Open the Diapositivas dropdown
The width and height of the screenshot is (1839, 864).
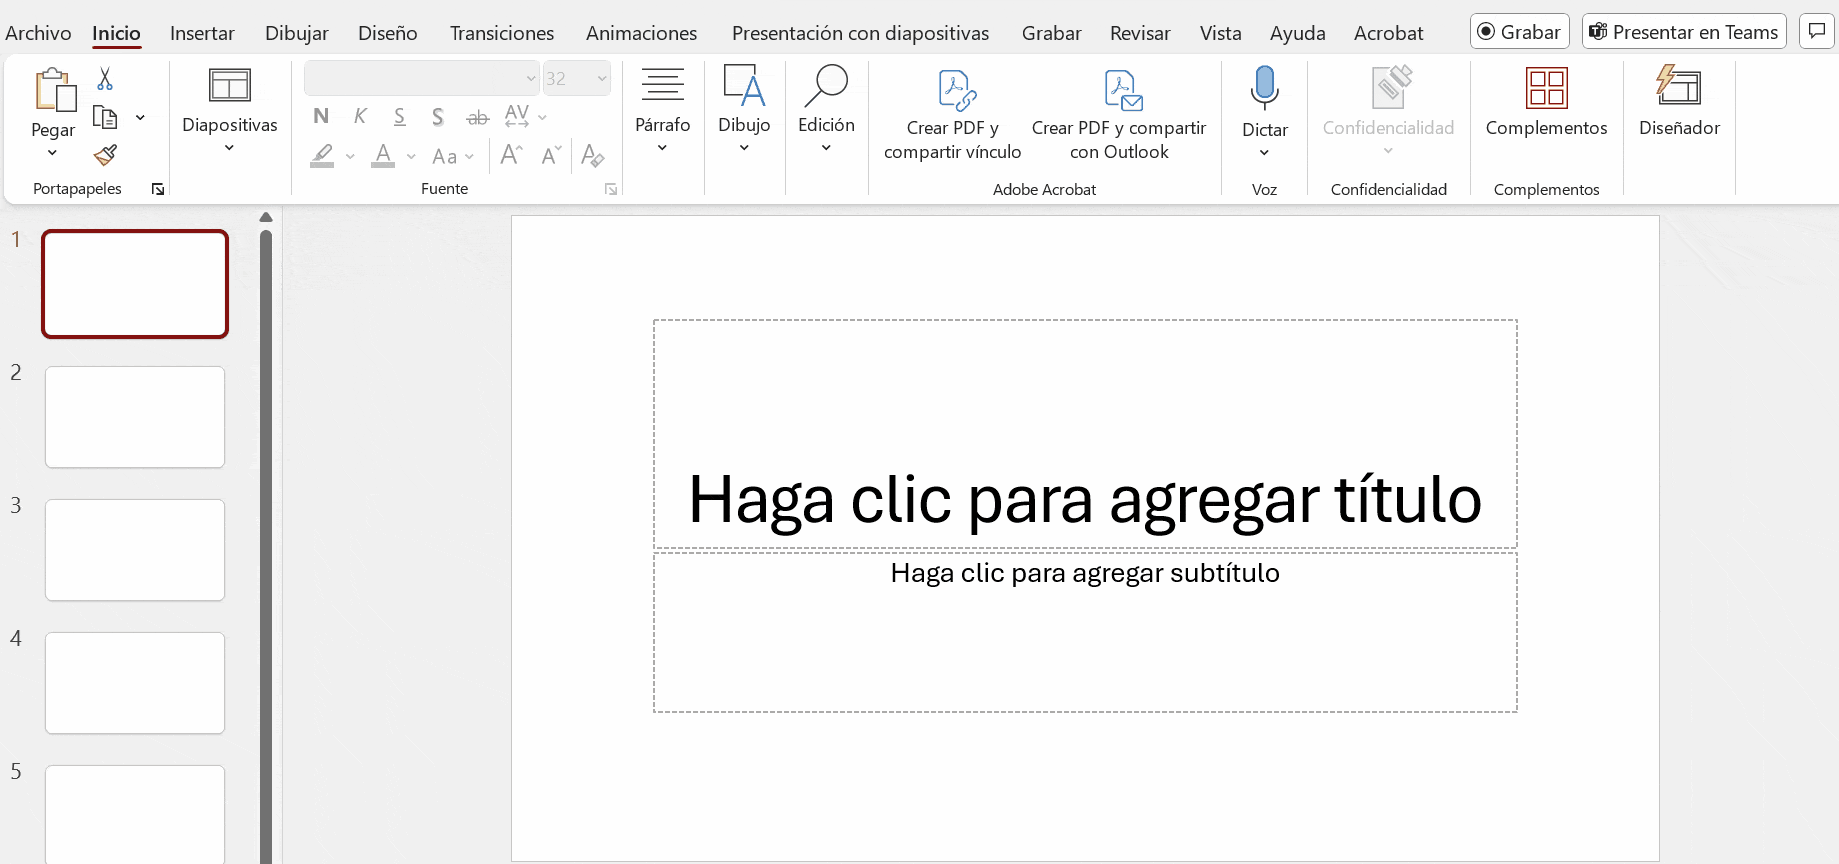pos(229,148)
